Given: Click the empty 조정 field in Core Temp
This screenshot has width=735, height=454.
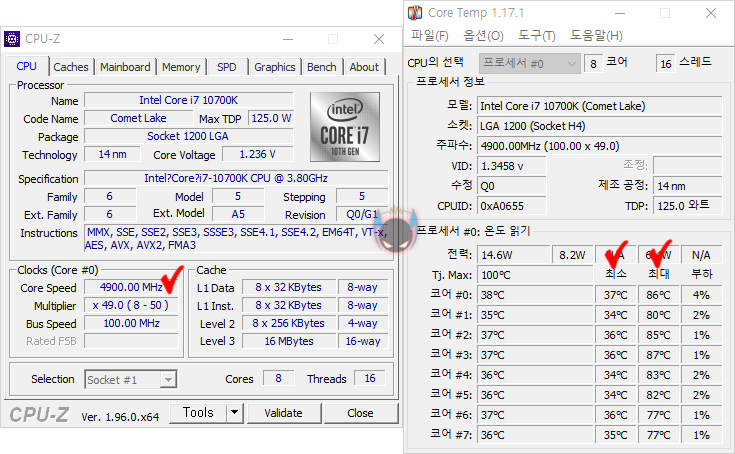Looking at the screenshot, I should click(688, 166).
